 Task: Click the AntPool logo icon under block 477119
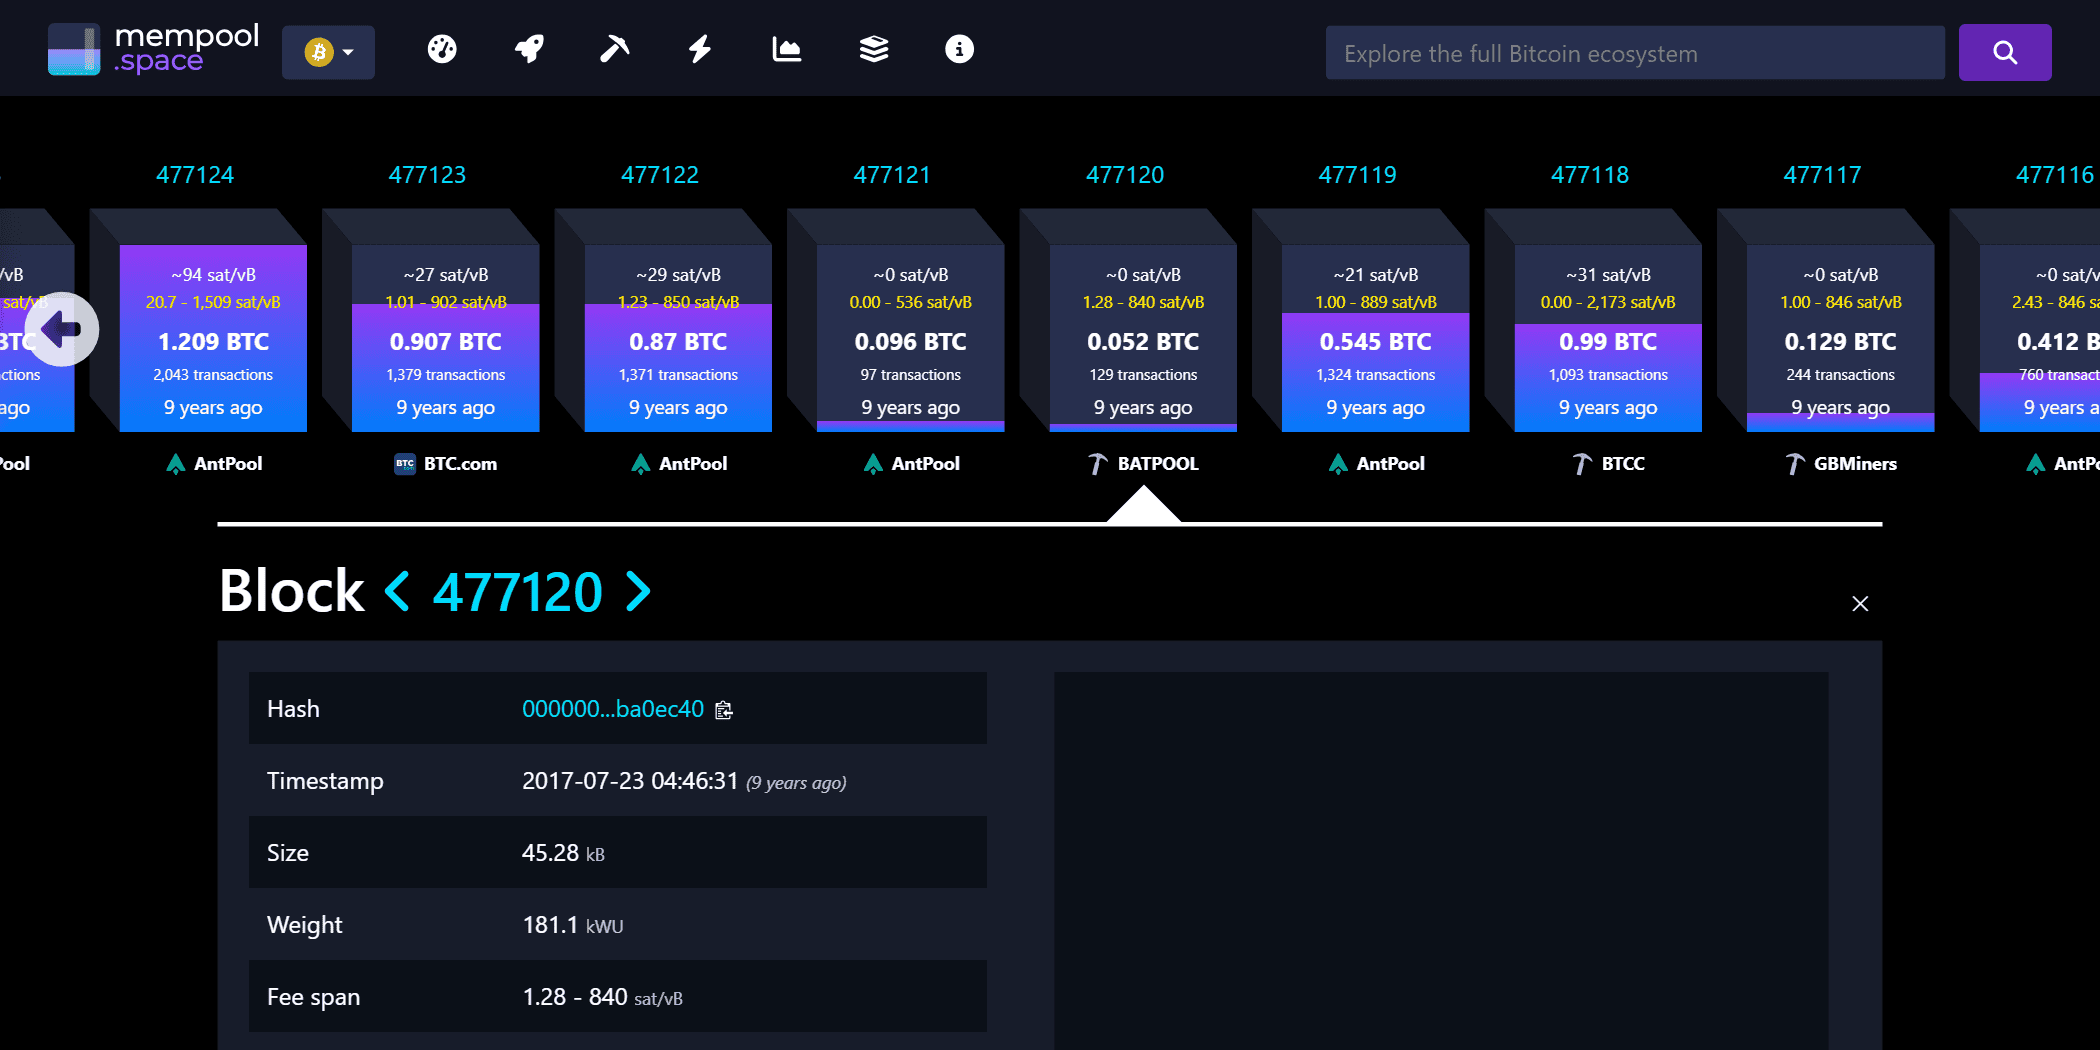[1338, 464]
